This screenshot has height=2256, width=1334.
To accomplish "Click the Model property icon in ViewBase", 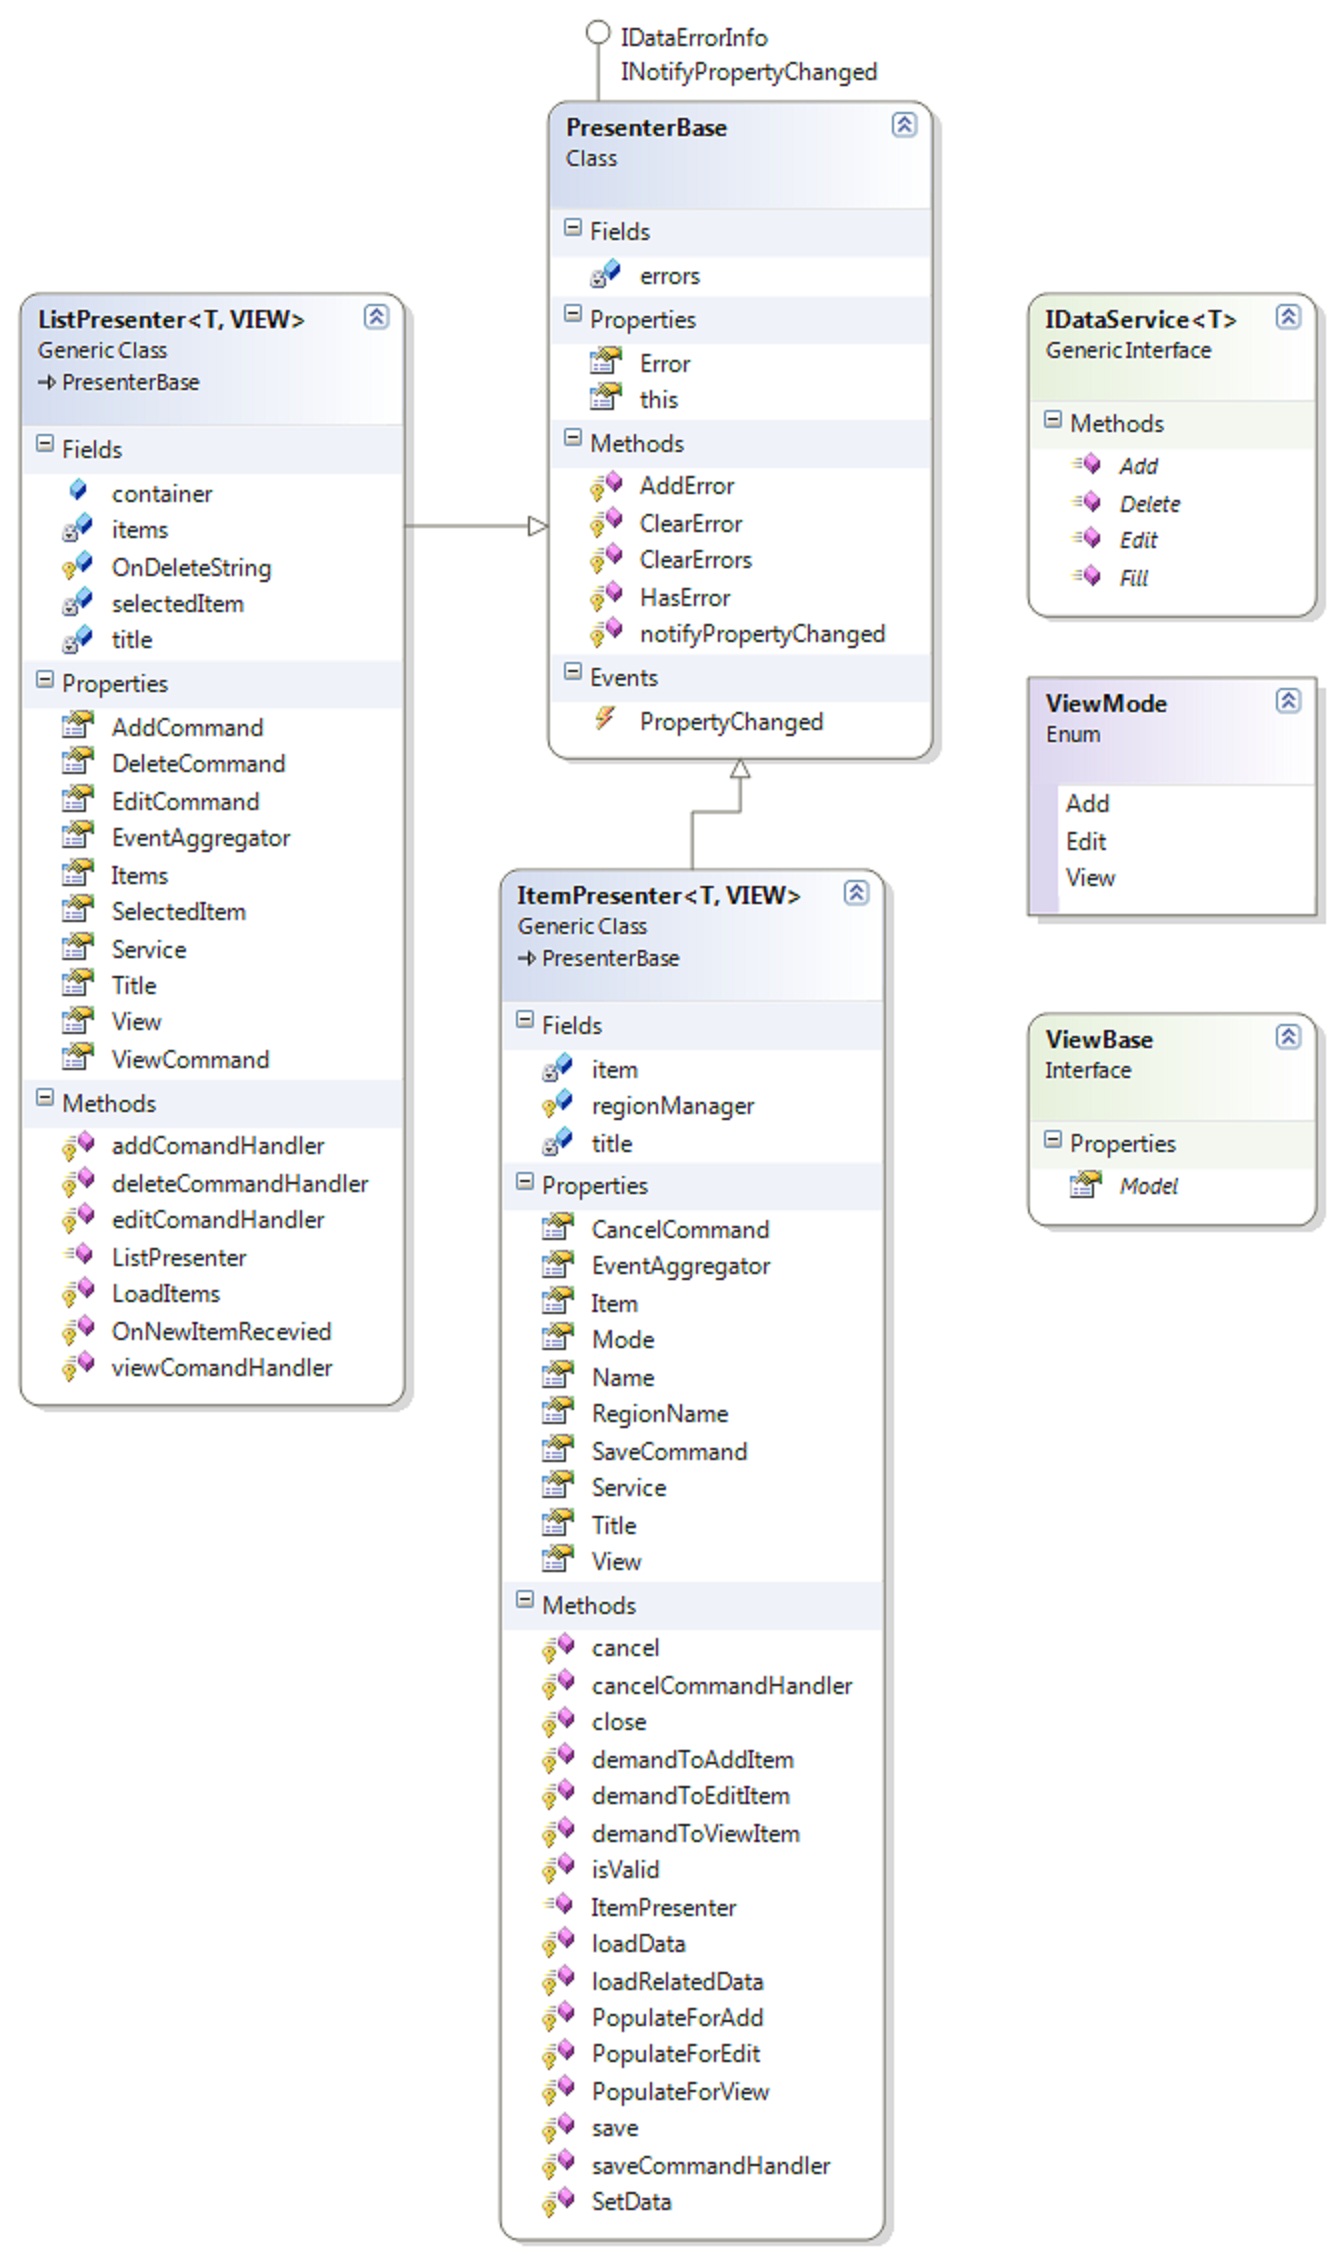I will [1085, 1185].
